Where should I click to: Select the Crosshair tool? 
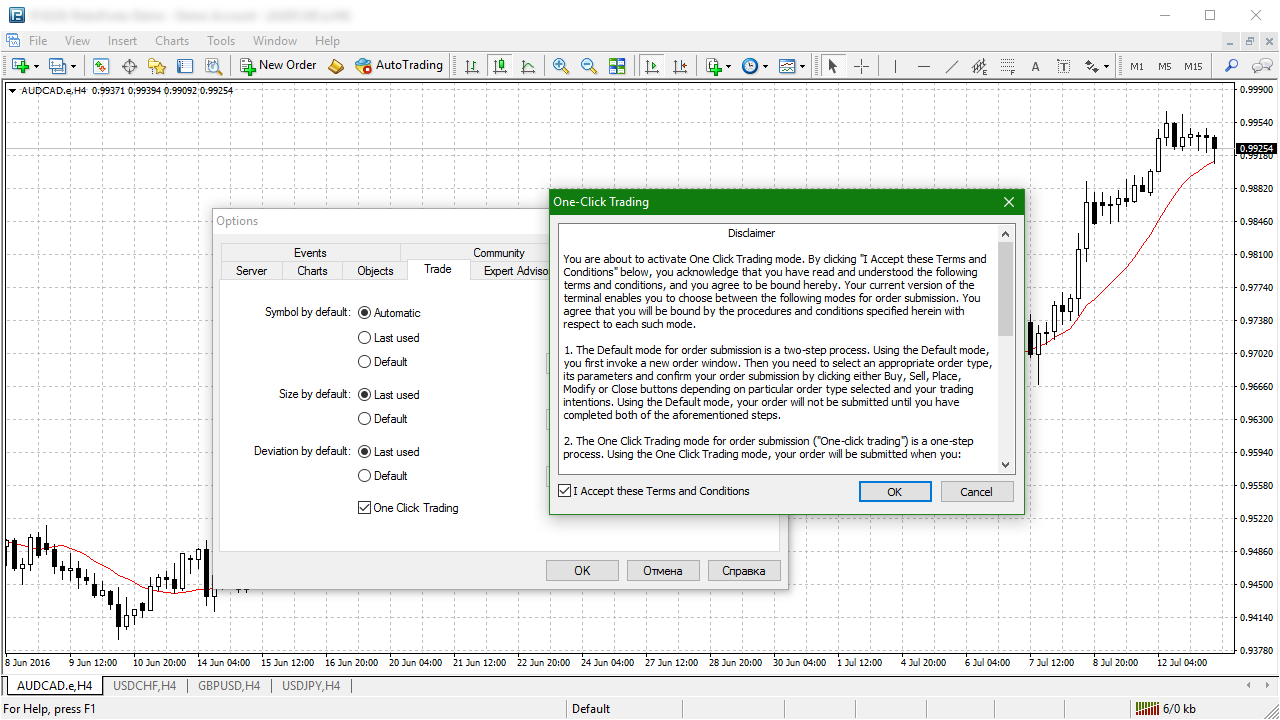[x=861, y=66]
